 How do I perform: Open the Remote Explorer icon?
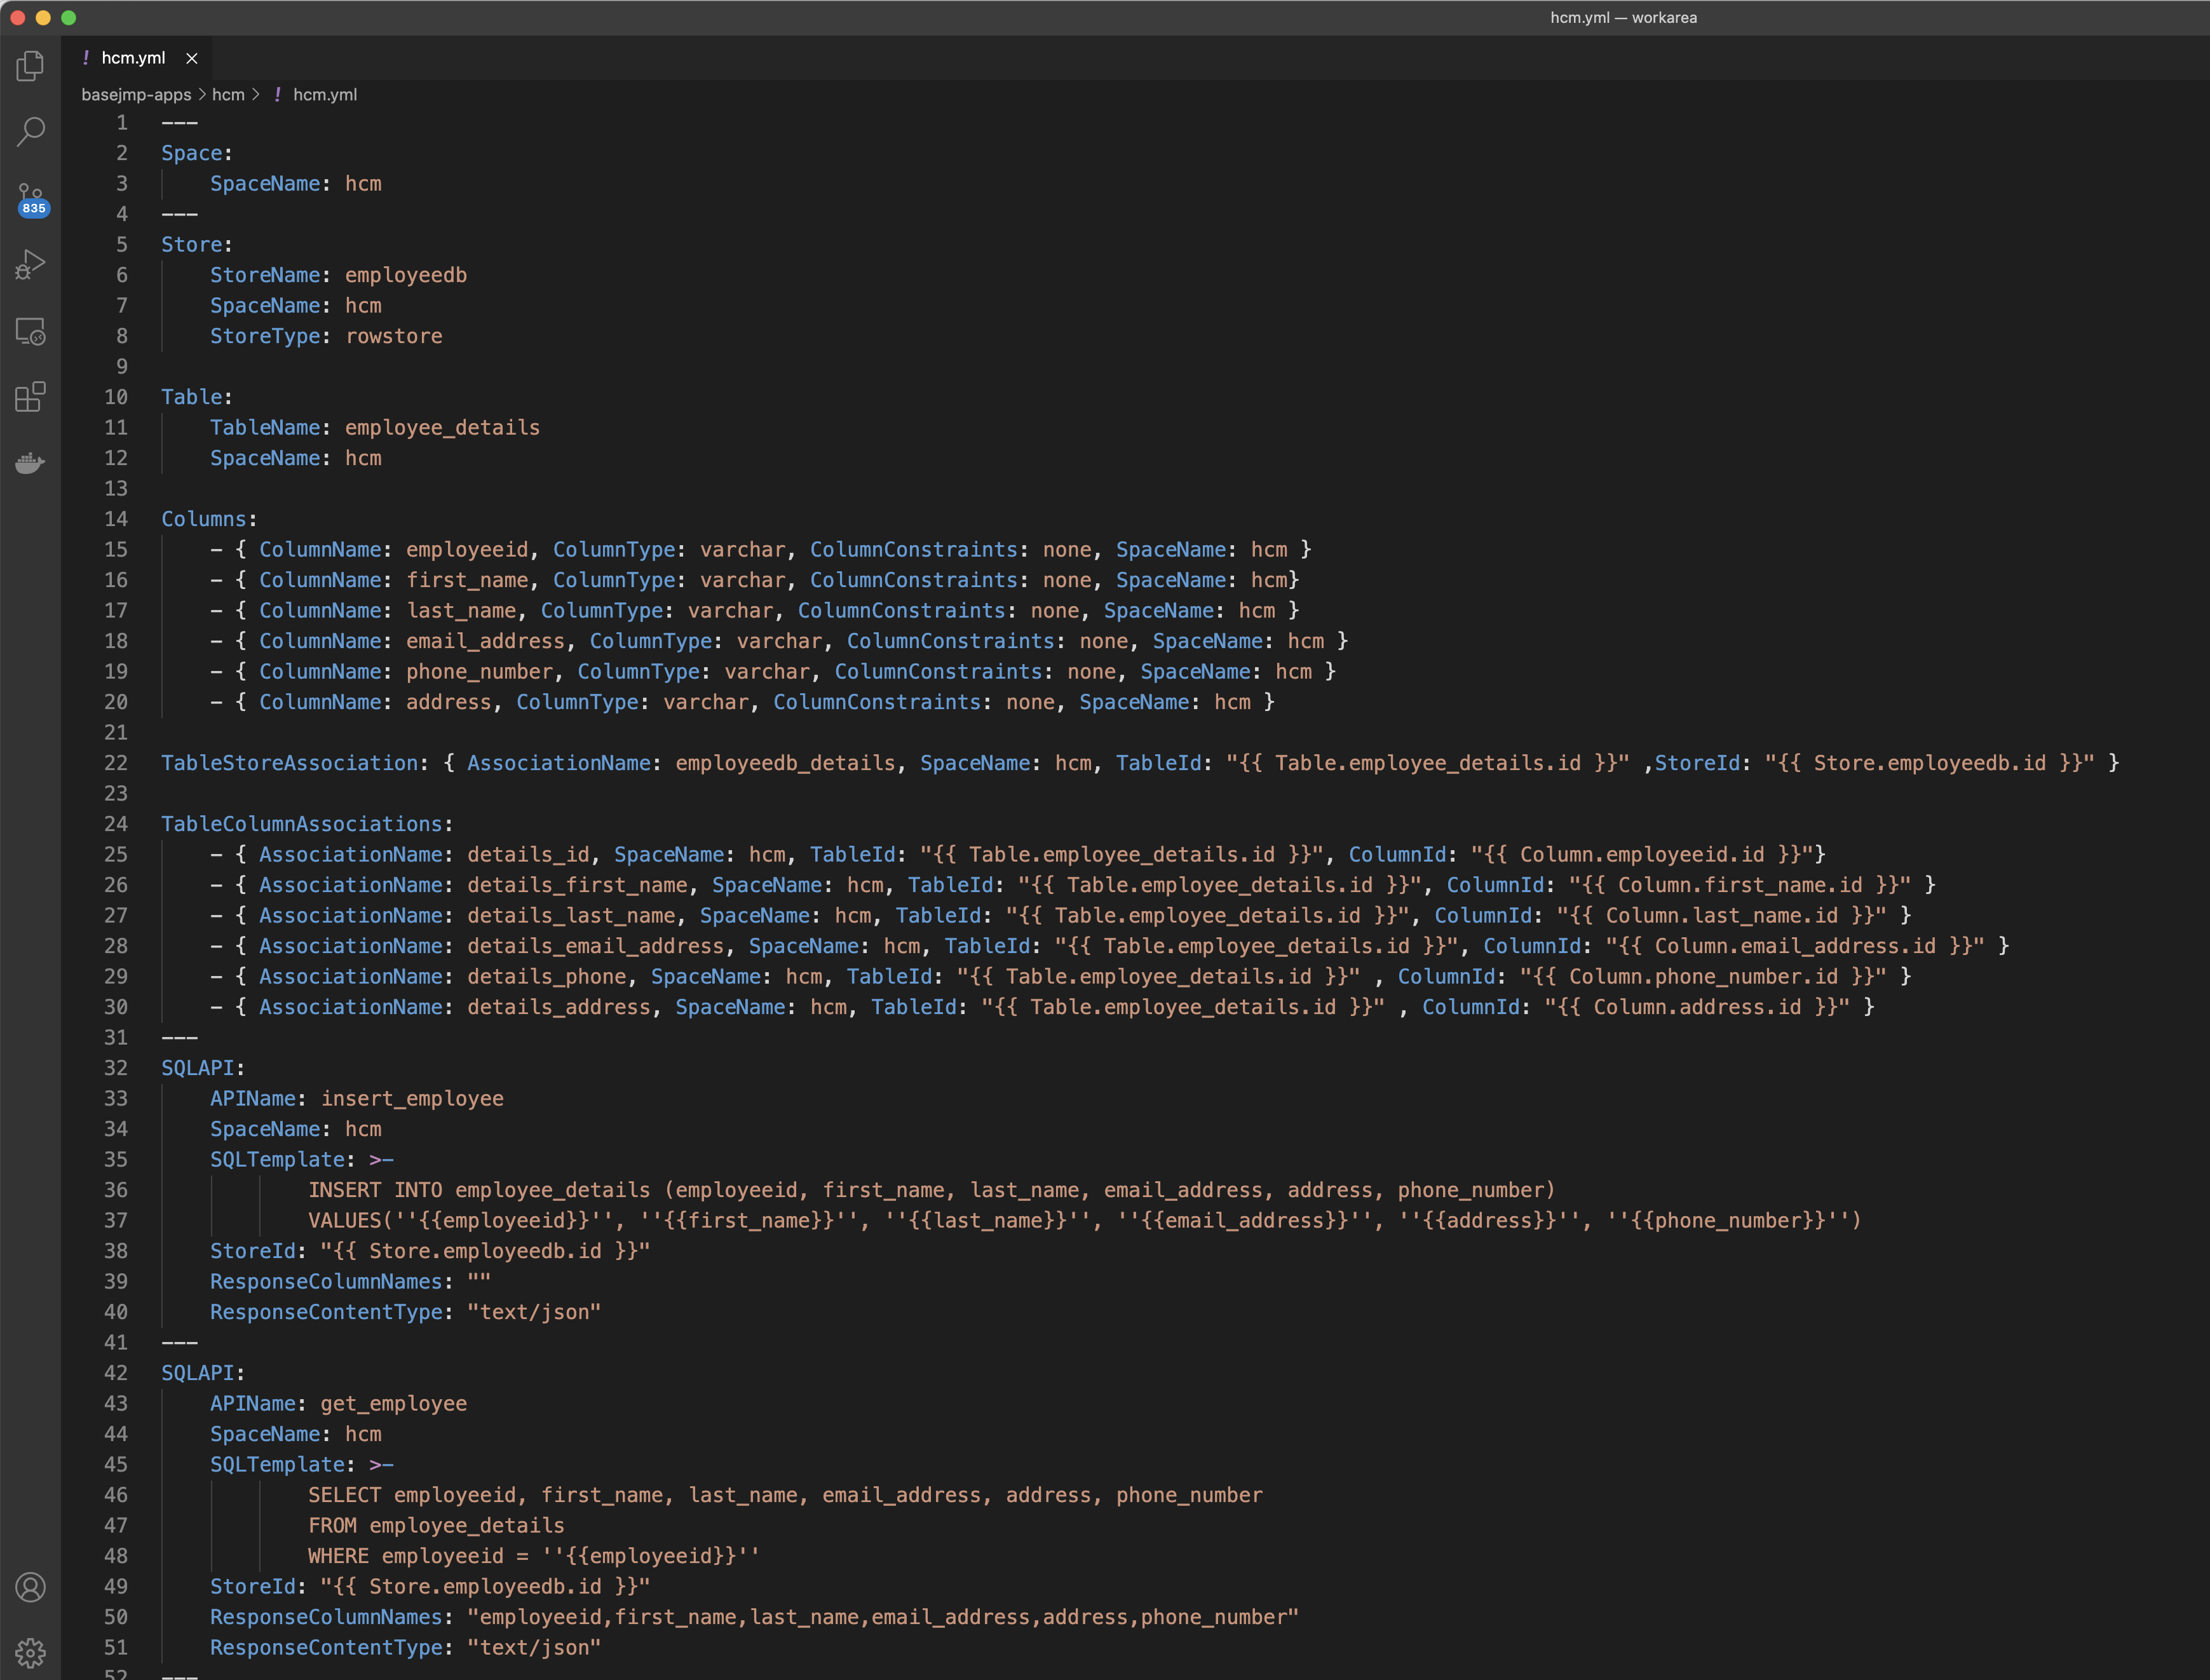[30, 331]
